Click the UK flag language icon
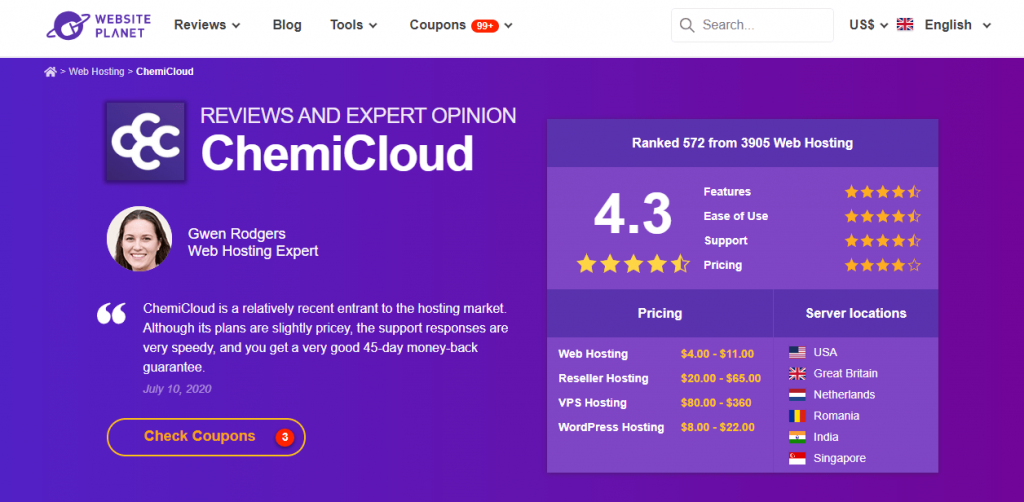The width and height of the screenshot is (1024, 502). [904, 25]
